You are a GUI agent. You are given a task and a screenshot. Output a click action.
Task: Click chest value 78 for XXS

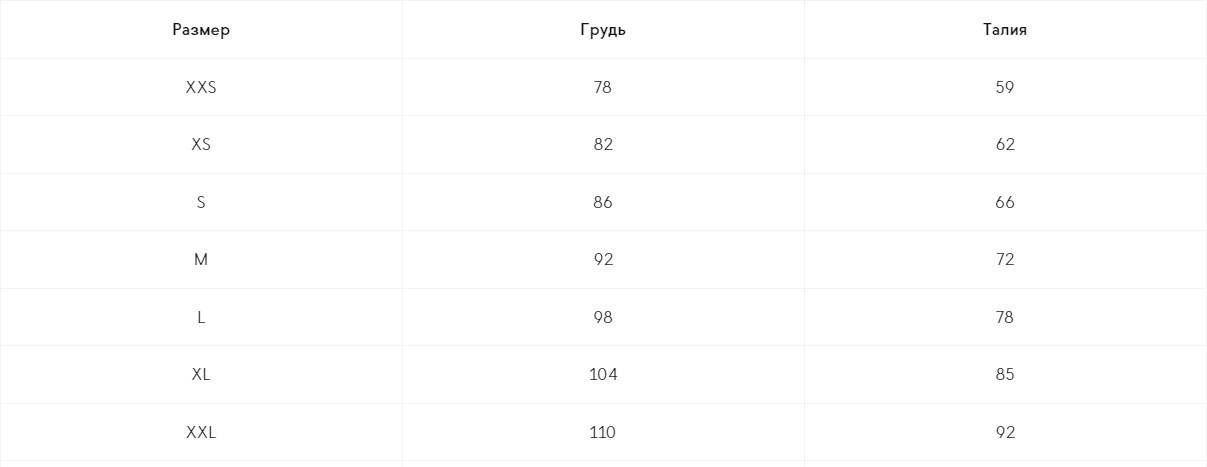(x=602, y=88)
